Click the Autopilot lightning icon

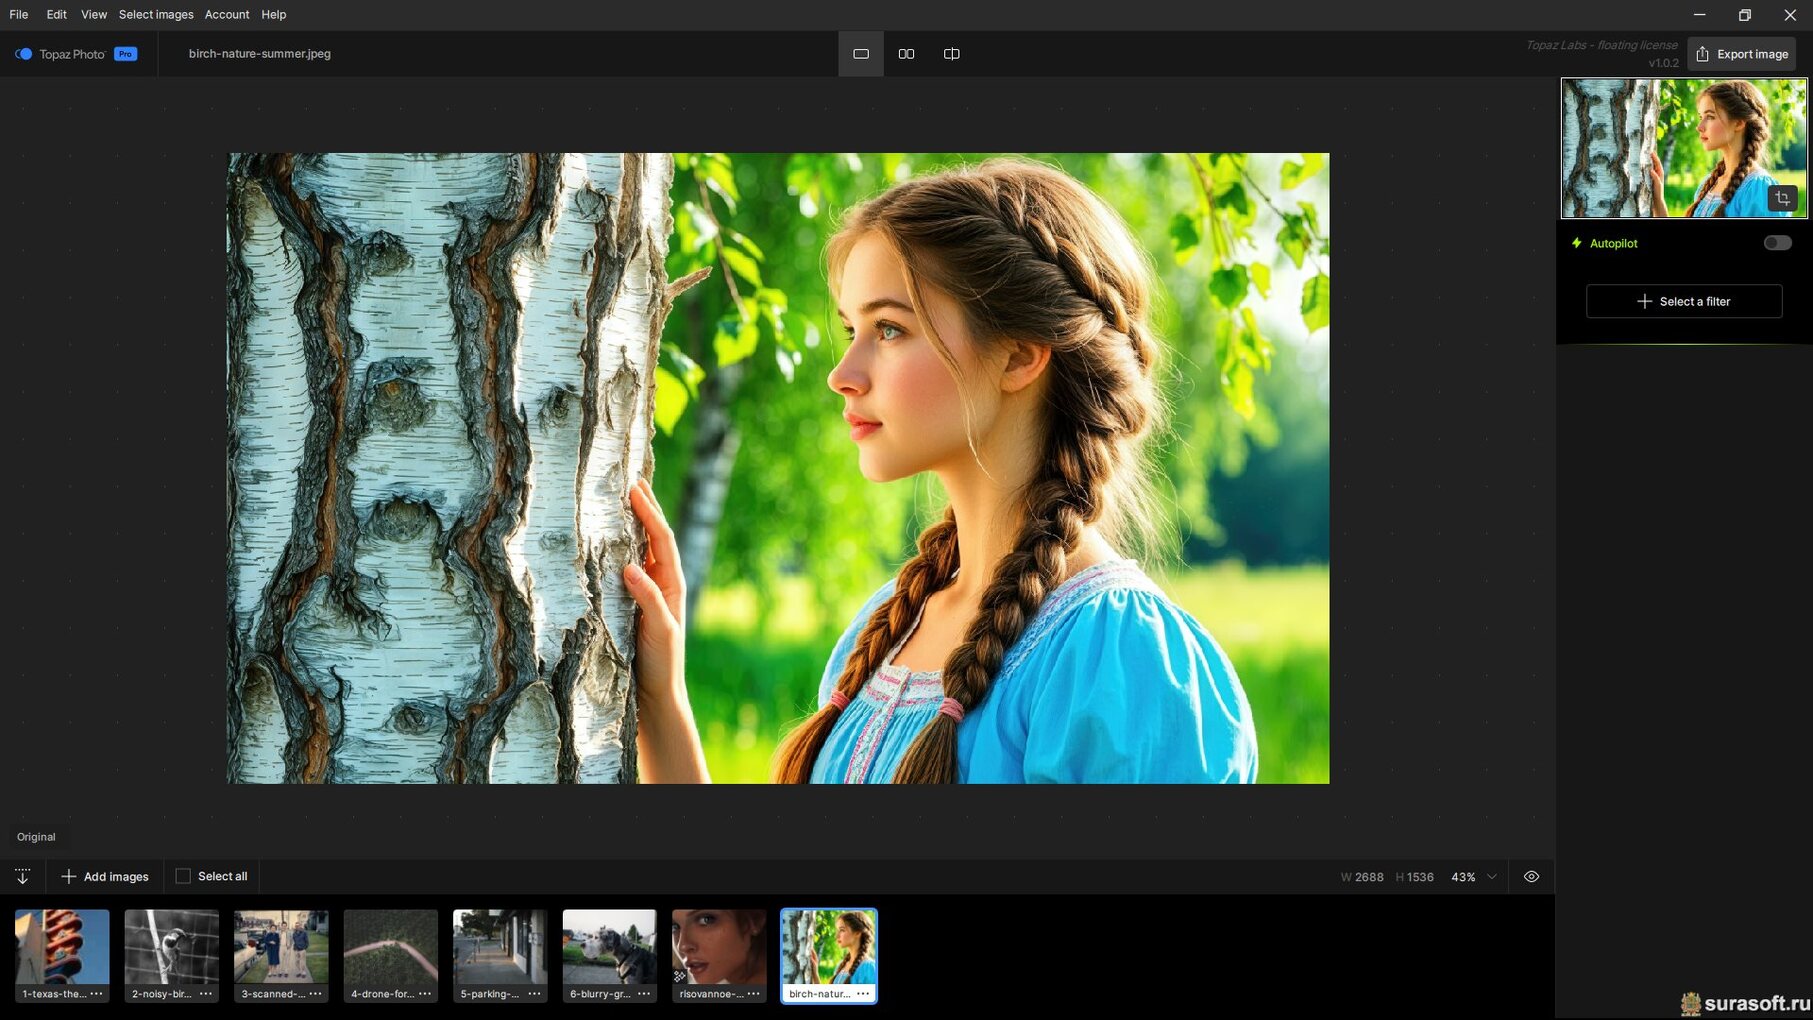(x=1577, y=243)
